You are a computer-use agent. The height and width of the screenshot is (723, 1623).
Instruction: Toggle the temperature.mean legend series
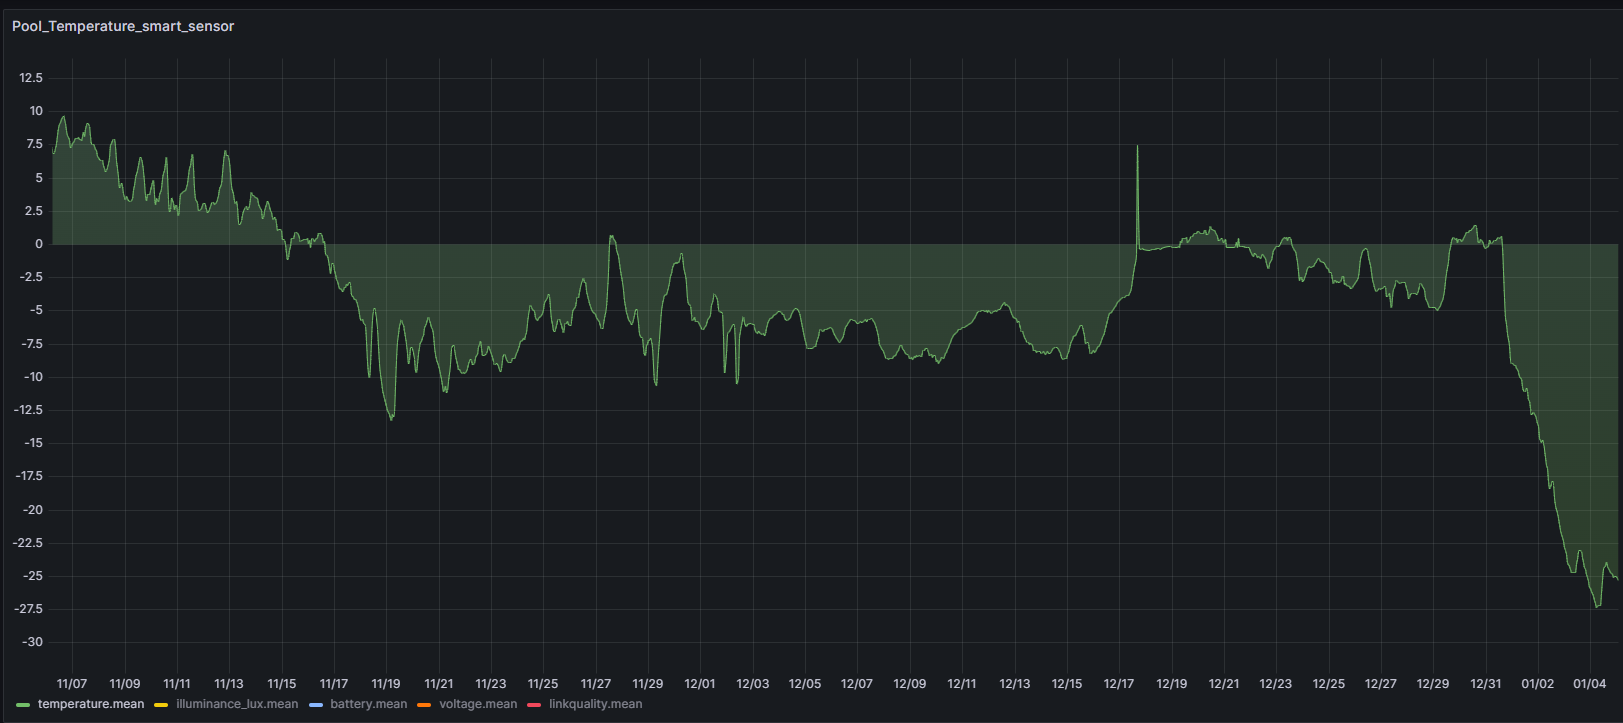(91, 704)
